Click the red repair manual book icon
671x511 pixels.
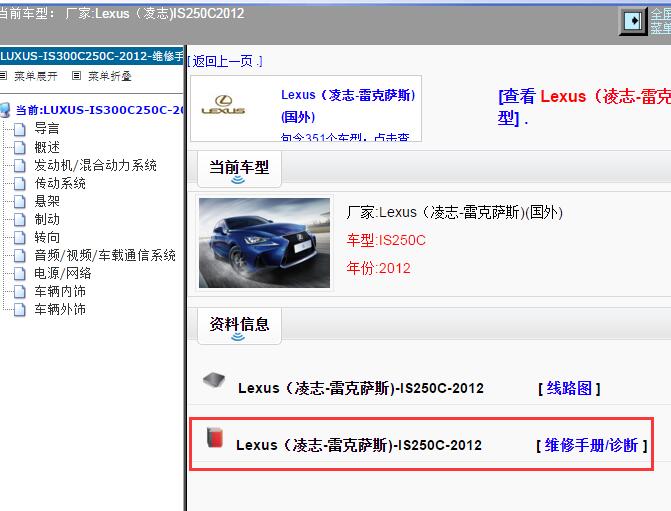[x=215, y=437]
